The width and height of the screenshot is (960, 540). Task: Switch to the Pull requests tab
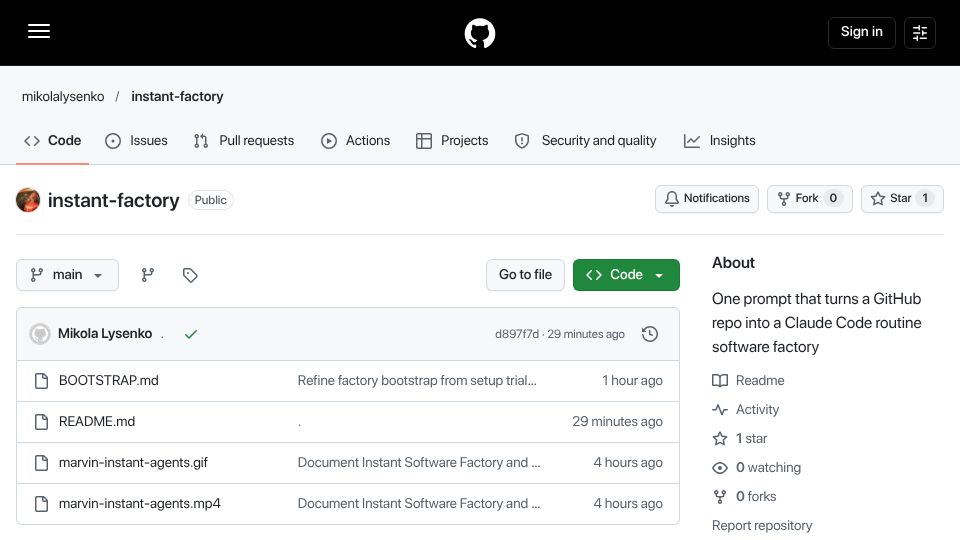244,141
